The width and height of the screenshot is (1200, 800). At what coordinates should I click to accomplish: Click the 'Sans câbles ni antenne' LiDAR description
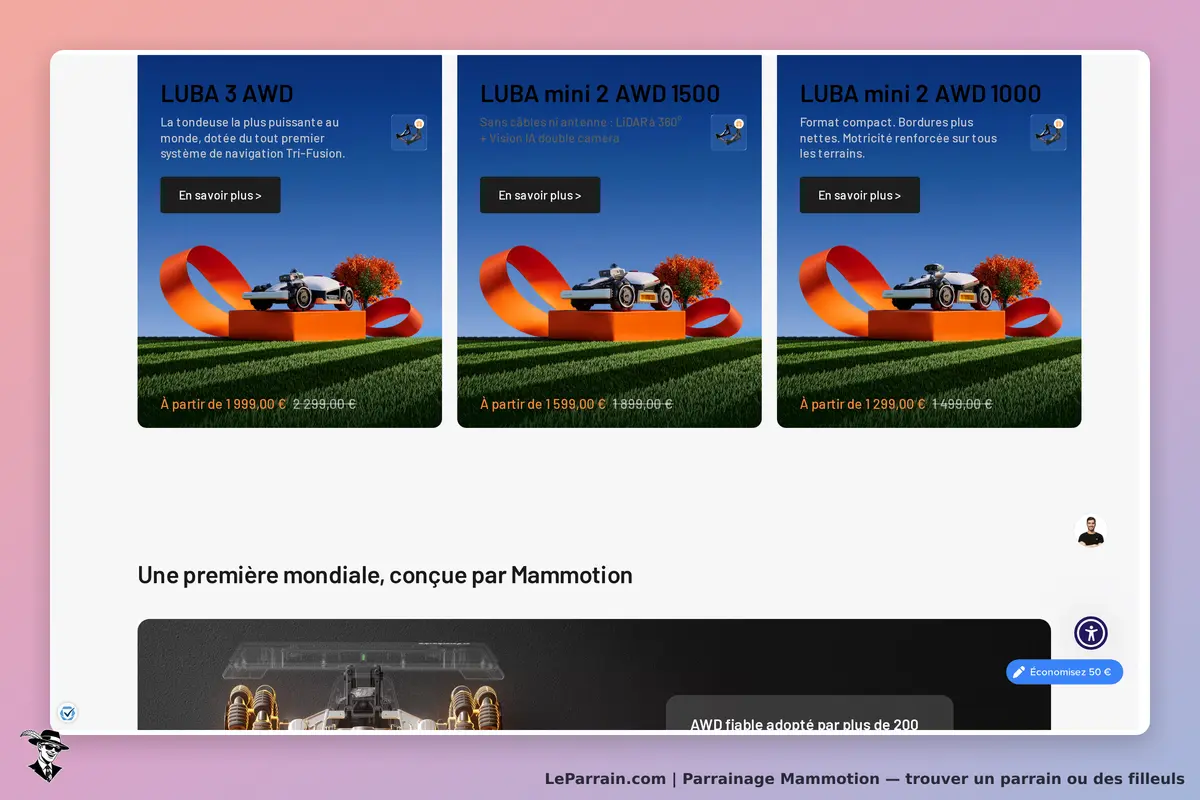coord(581,130)
